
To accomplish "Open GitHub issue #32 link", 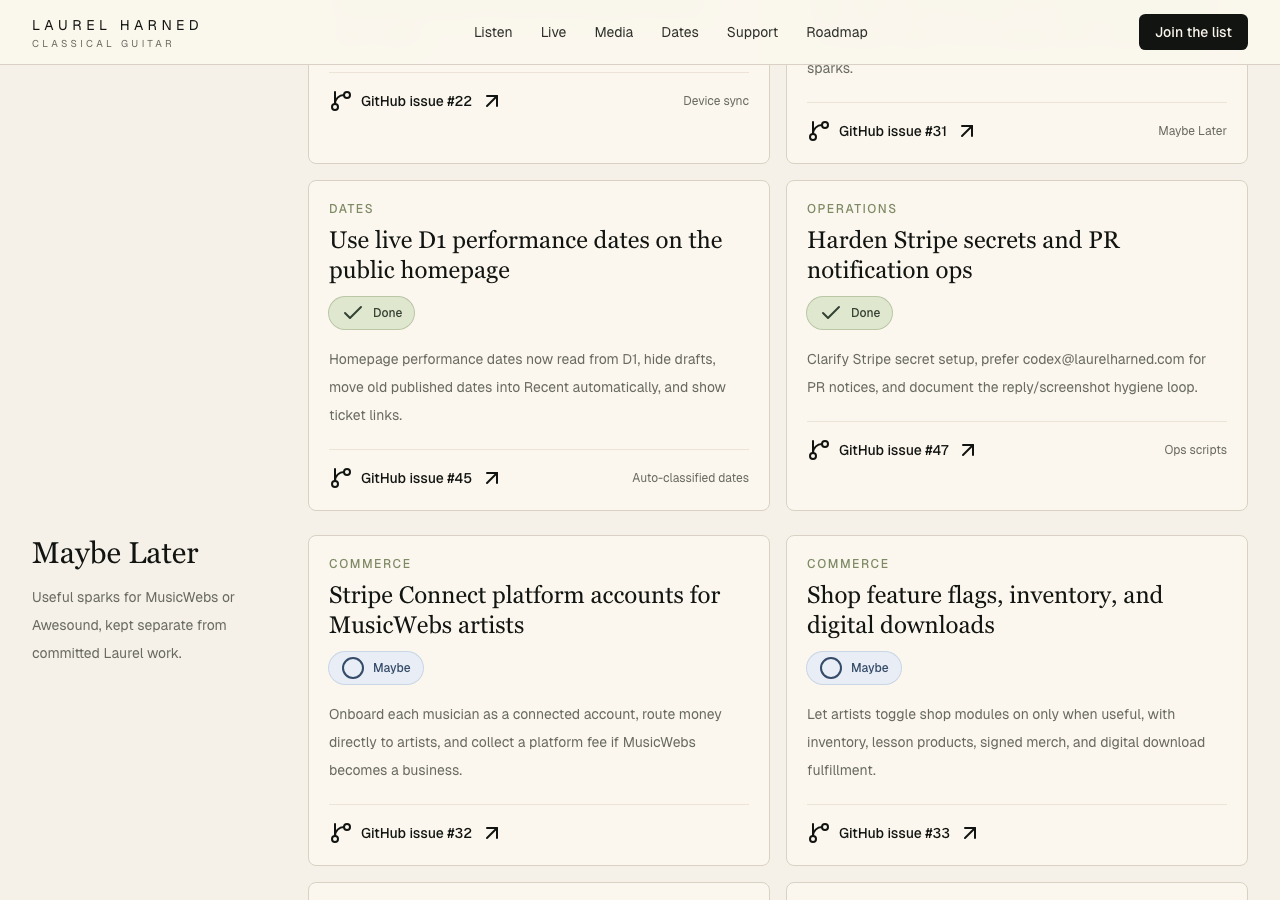I will [416, 833].
